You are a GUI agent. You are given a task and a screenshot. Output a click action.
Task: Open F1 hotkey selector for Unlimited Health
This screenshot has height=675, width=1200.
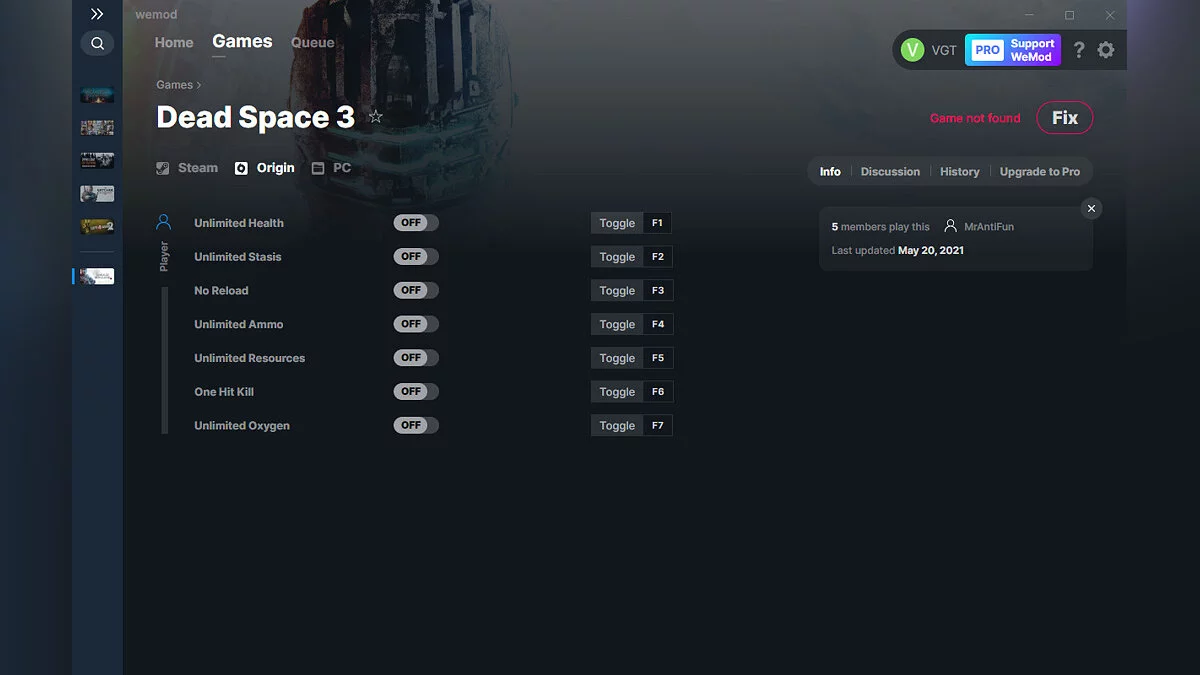pyautogui.click(x=657, y=223)
